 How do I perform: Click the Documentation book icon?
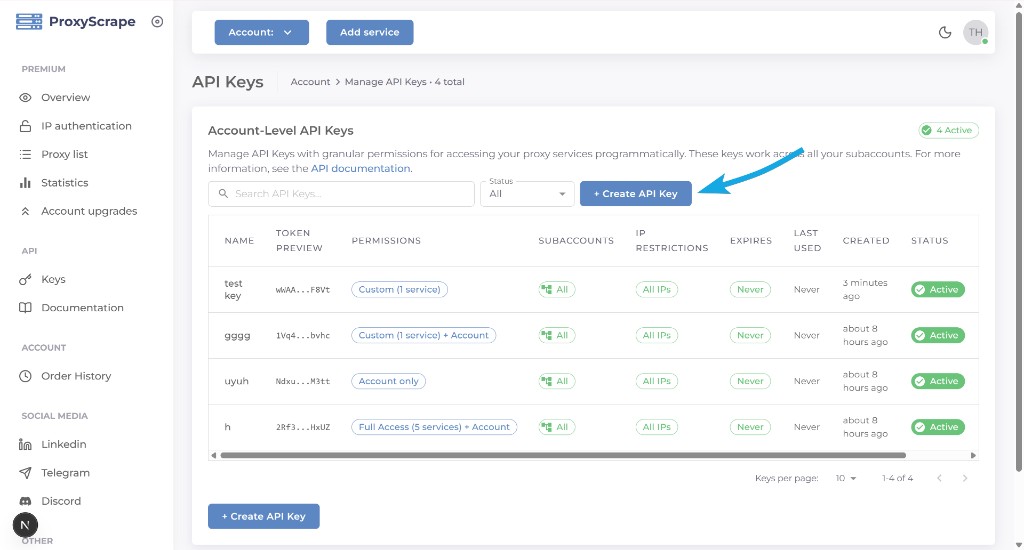pyautogui.click(x=25, y=308)
